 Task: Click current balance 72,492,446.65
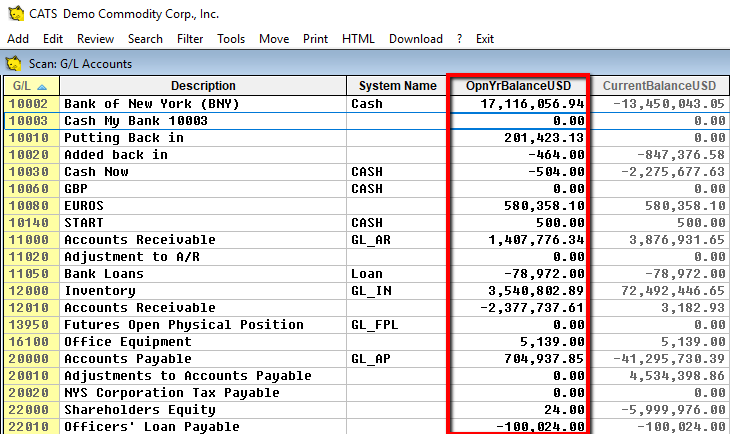tap(673, 291)
